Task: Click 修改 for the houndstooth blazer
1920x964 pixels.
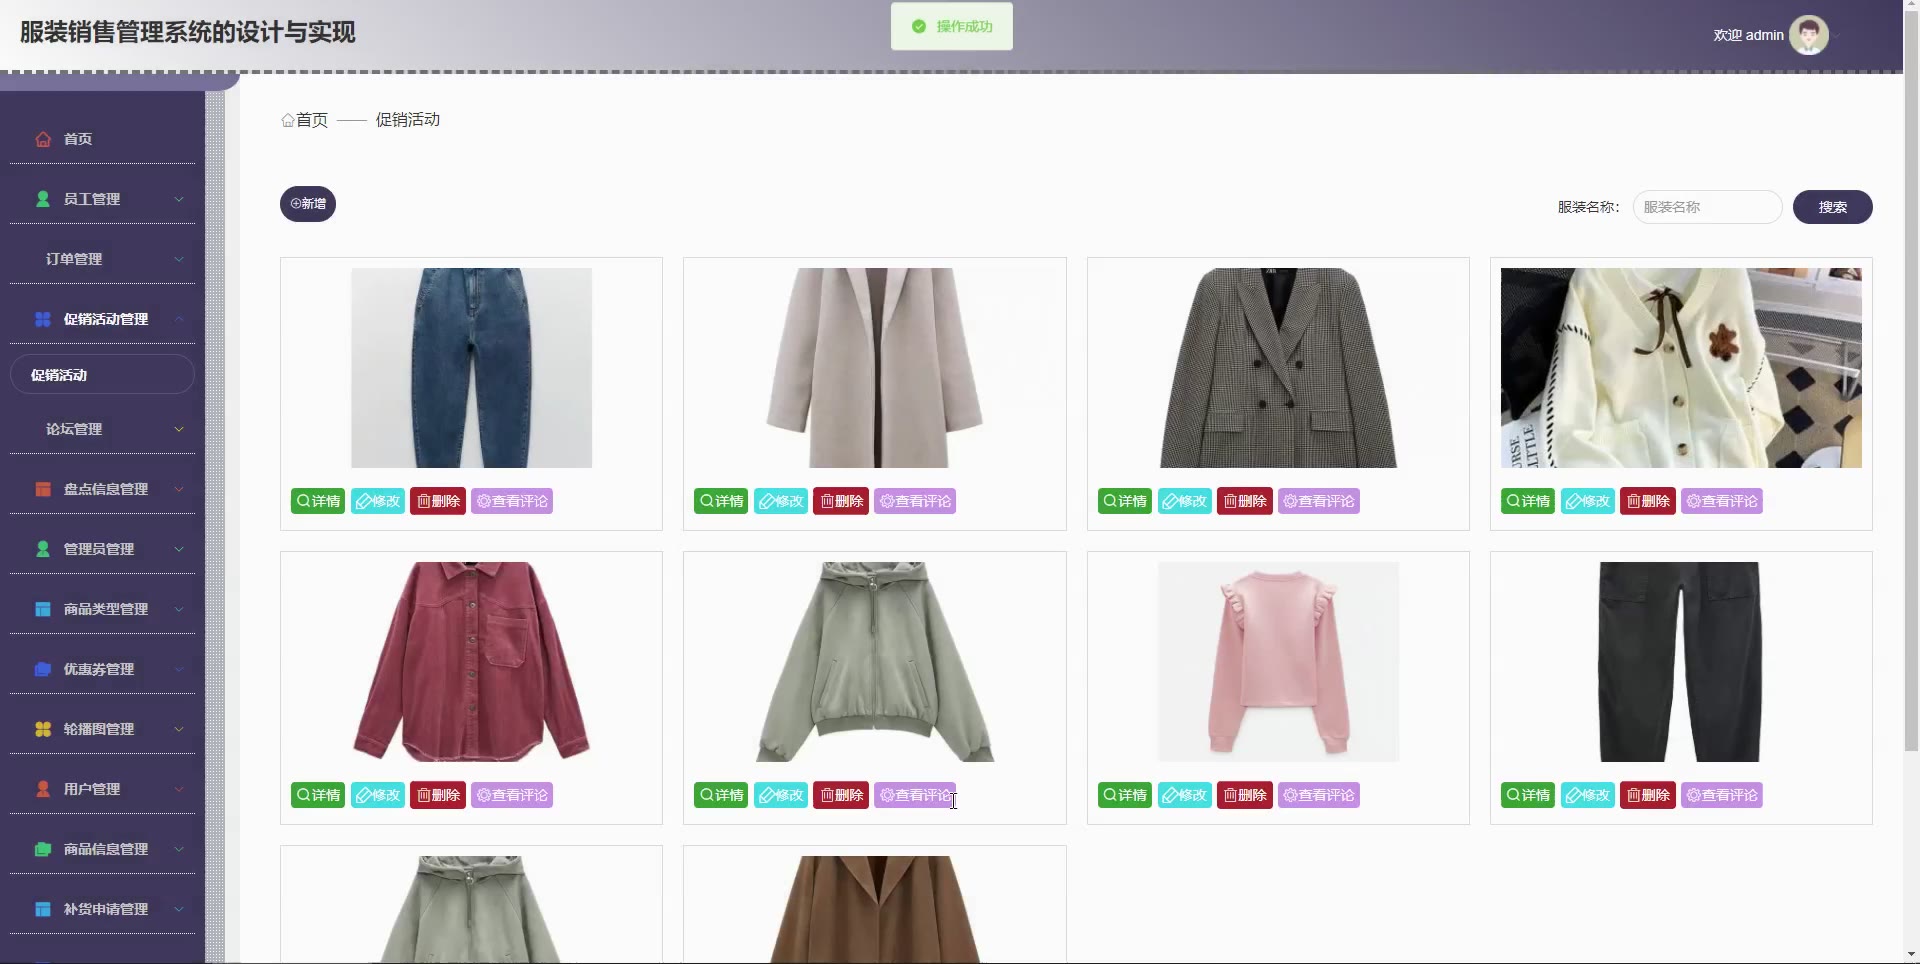Action: pyautogui.click(x=1185, y=501)
